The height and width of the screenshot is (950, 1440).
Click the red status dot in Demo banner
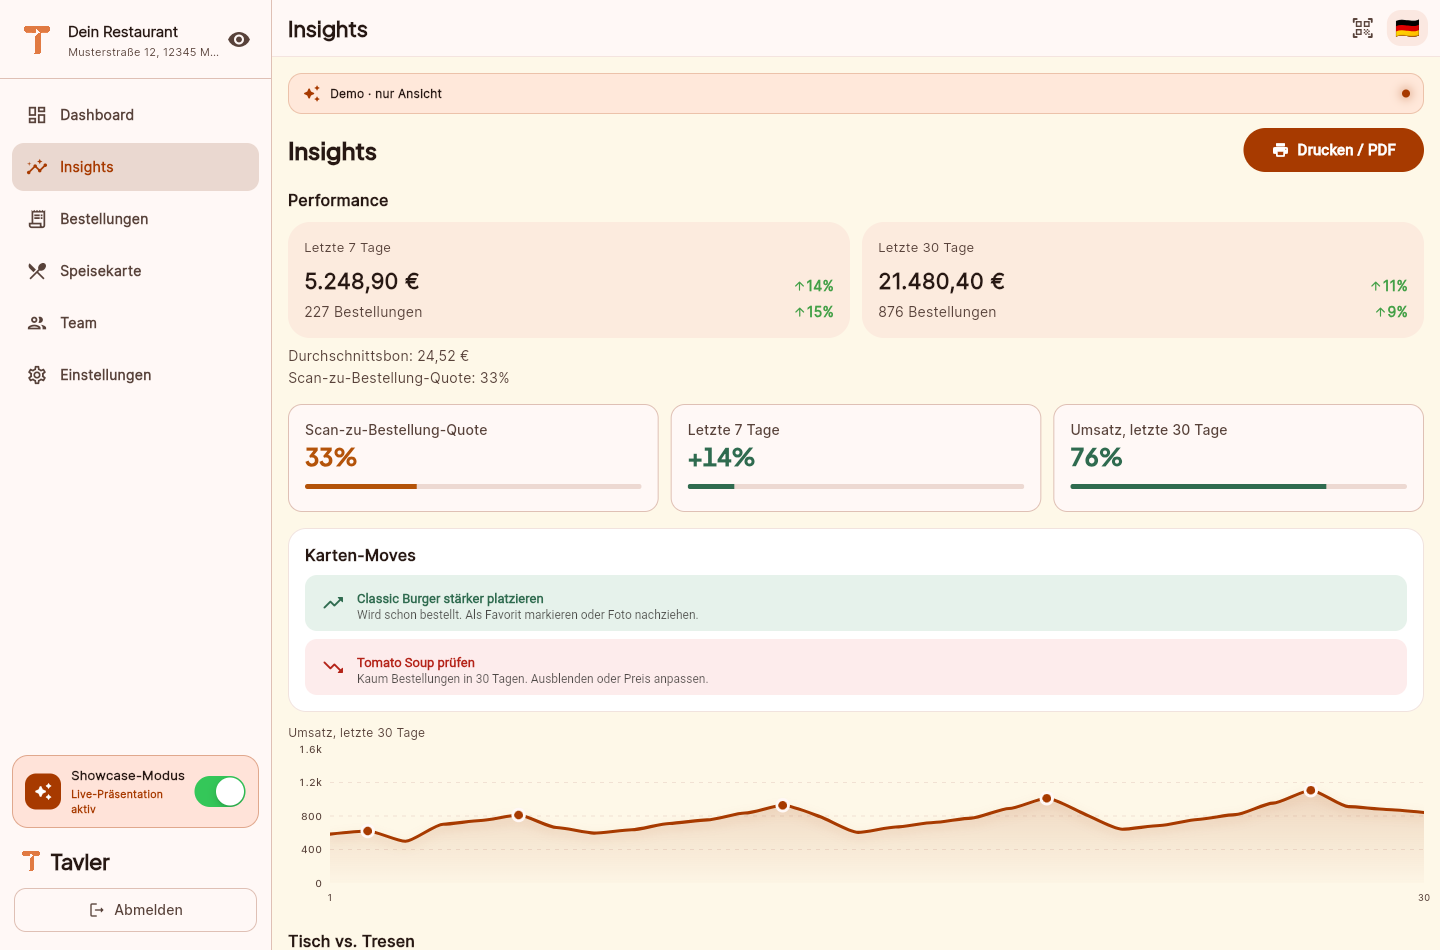1406,93
